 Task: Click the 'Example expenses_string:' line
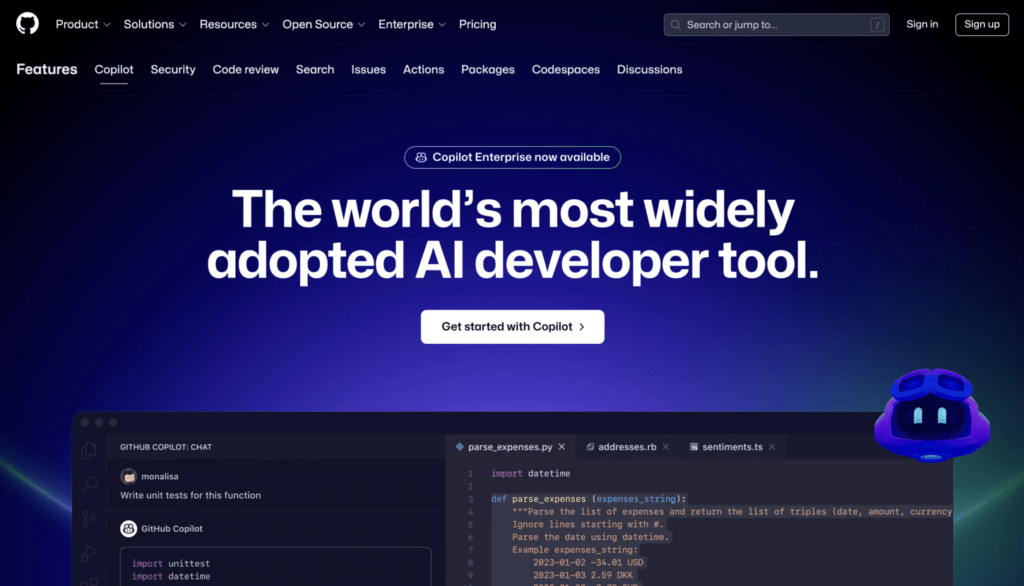click(575, 549)
